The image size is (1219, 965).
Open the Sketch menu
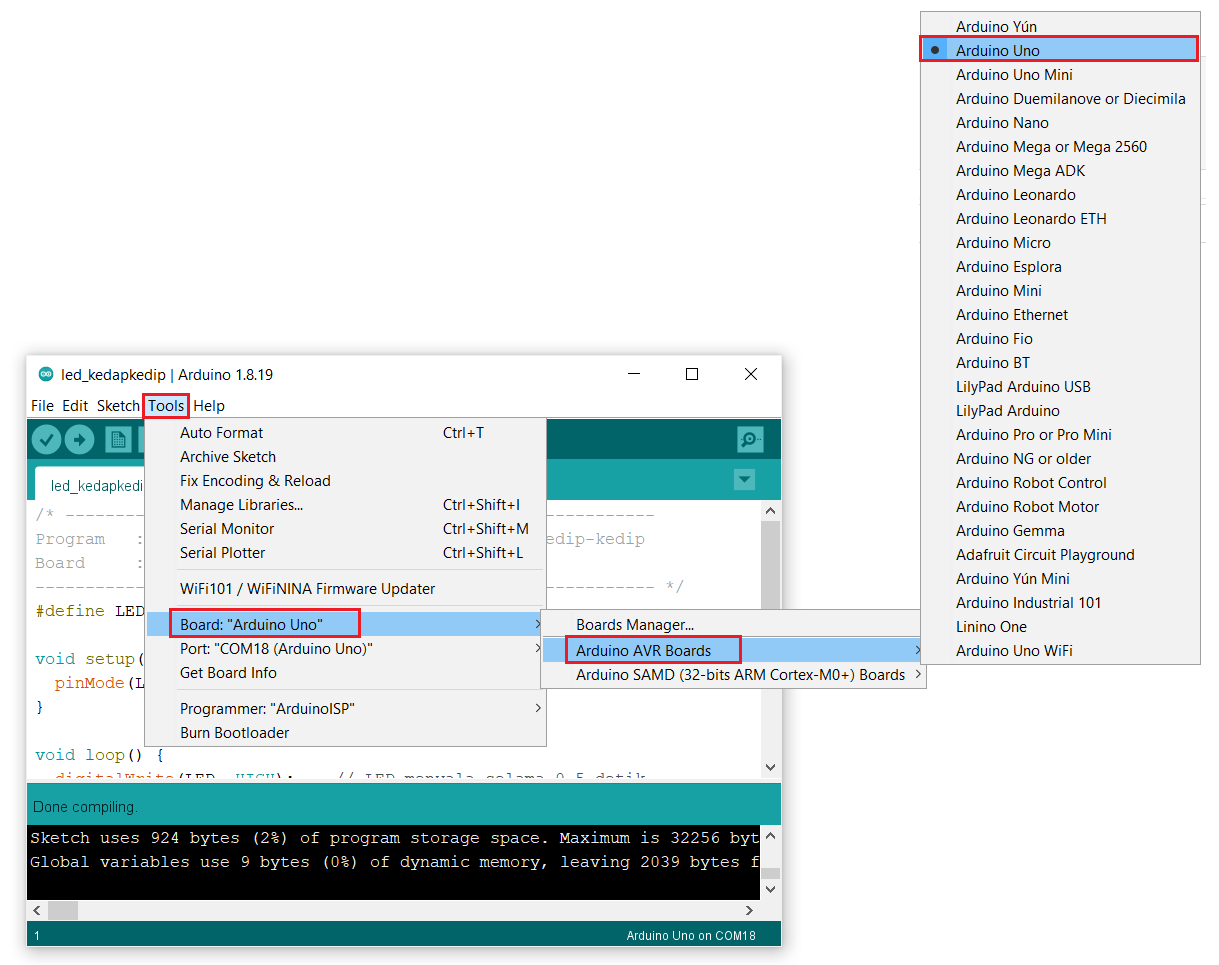coord(118,406)
